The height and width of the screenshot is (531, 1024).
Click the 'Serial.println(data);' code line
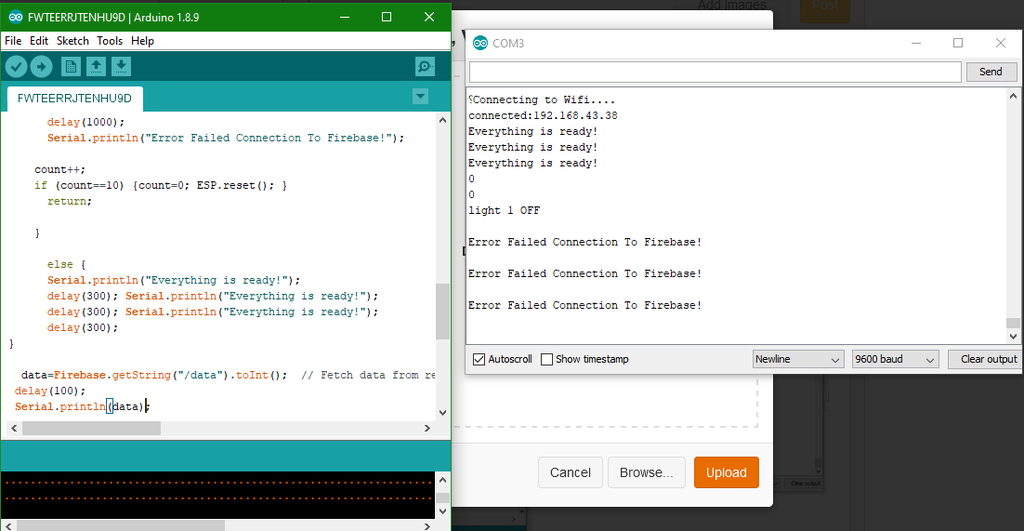pos(82,407)
